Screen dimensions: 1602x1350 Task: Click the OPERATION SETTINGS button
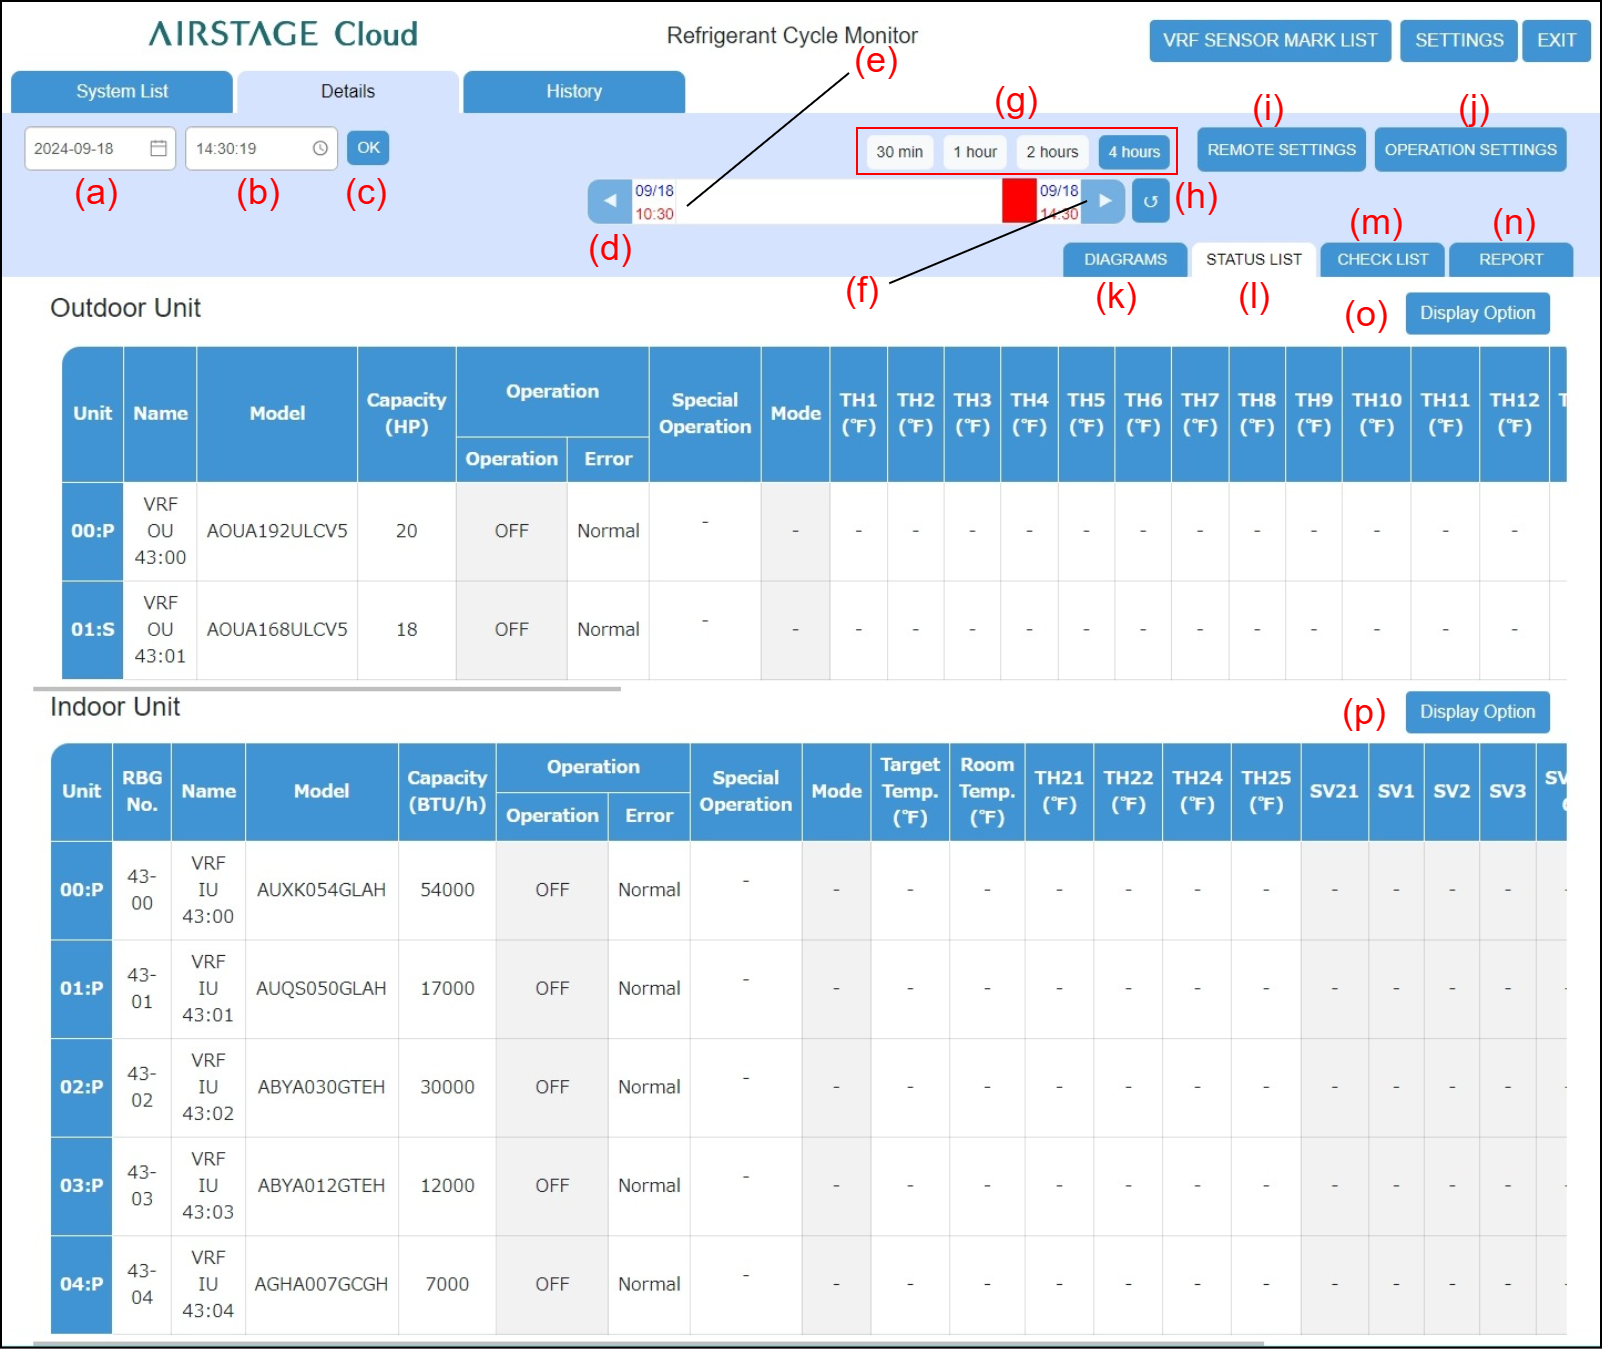tap(1470, 150)
